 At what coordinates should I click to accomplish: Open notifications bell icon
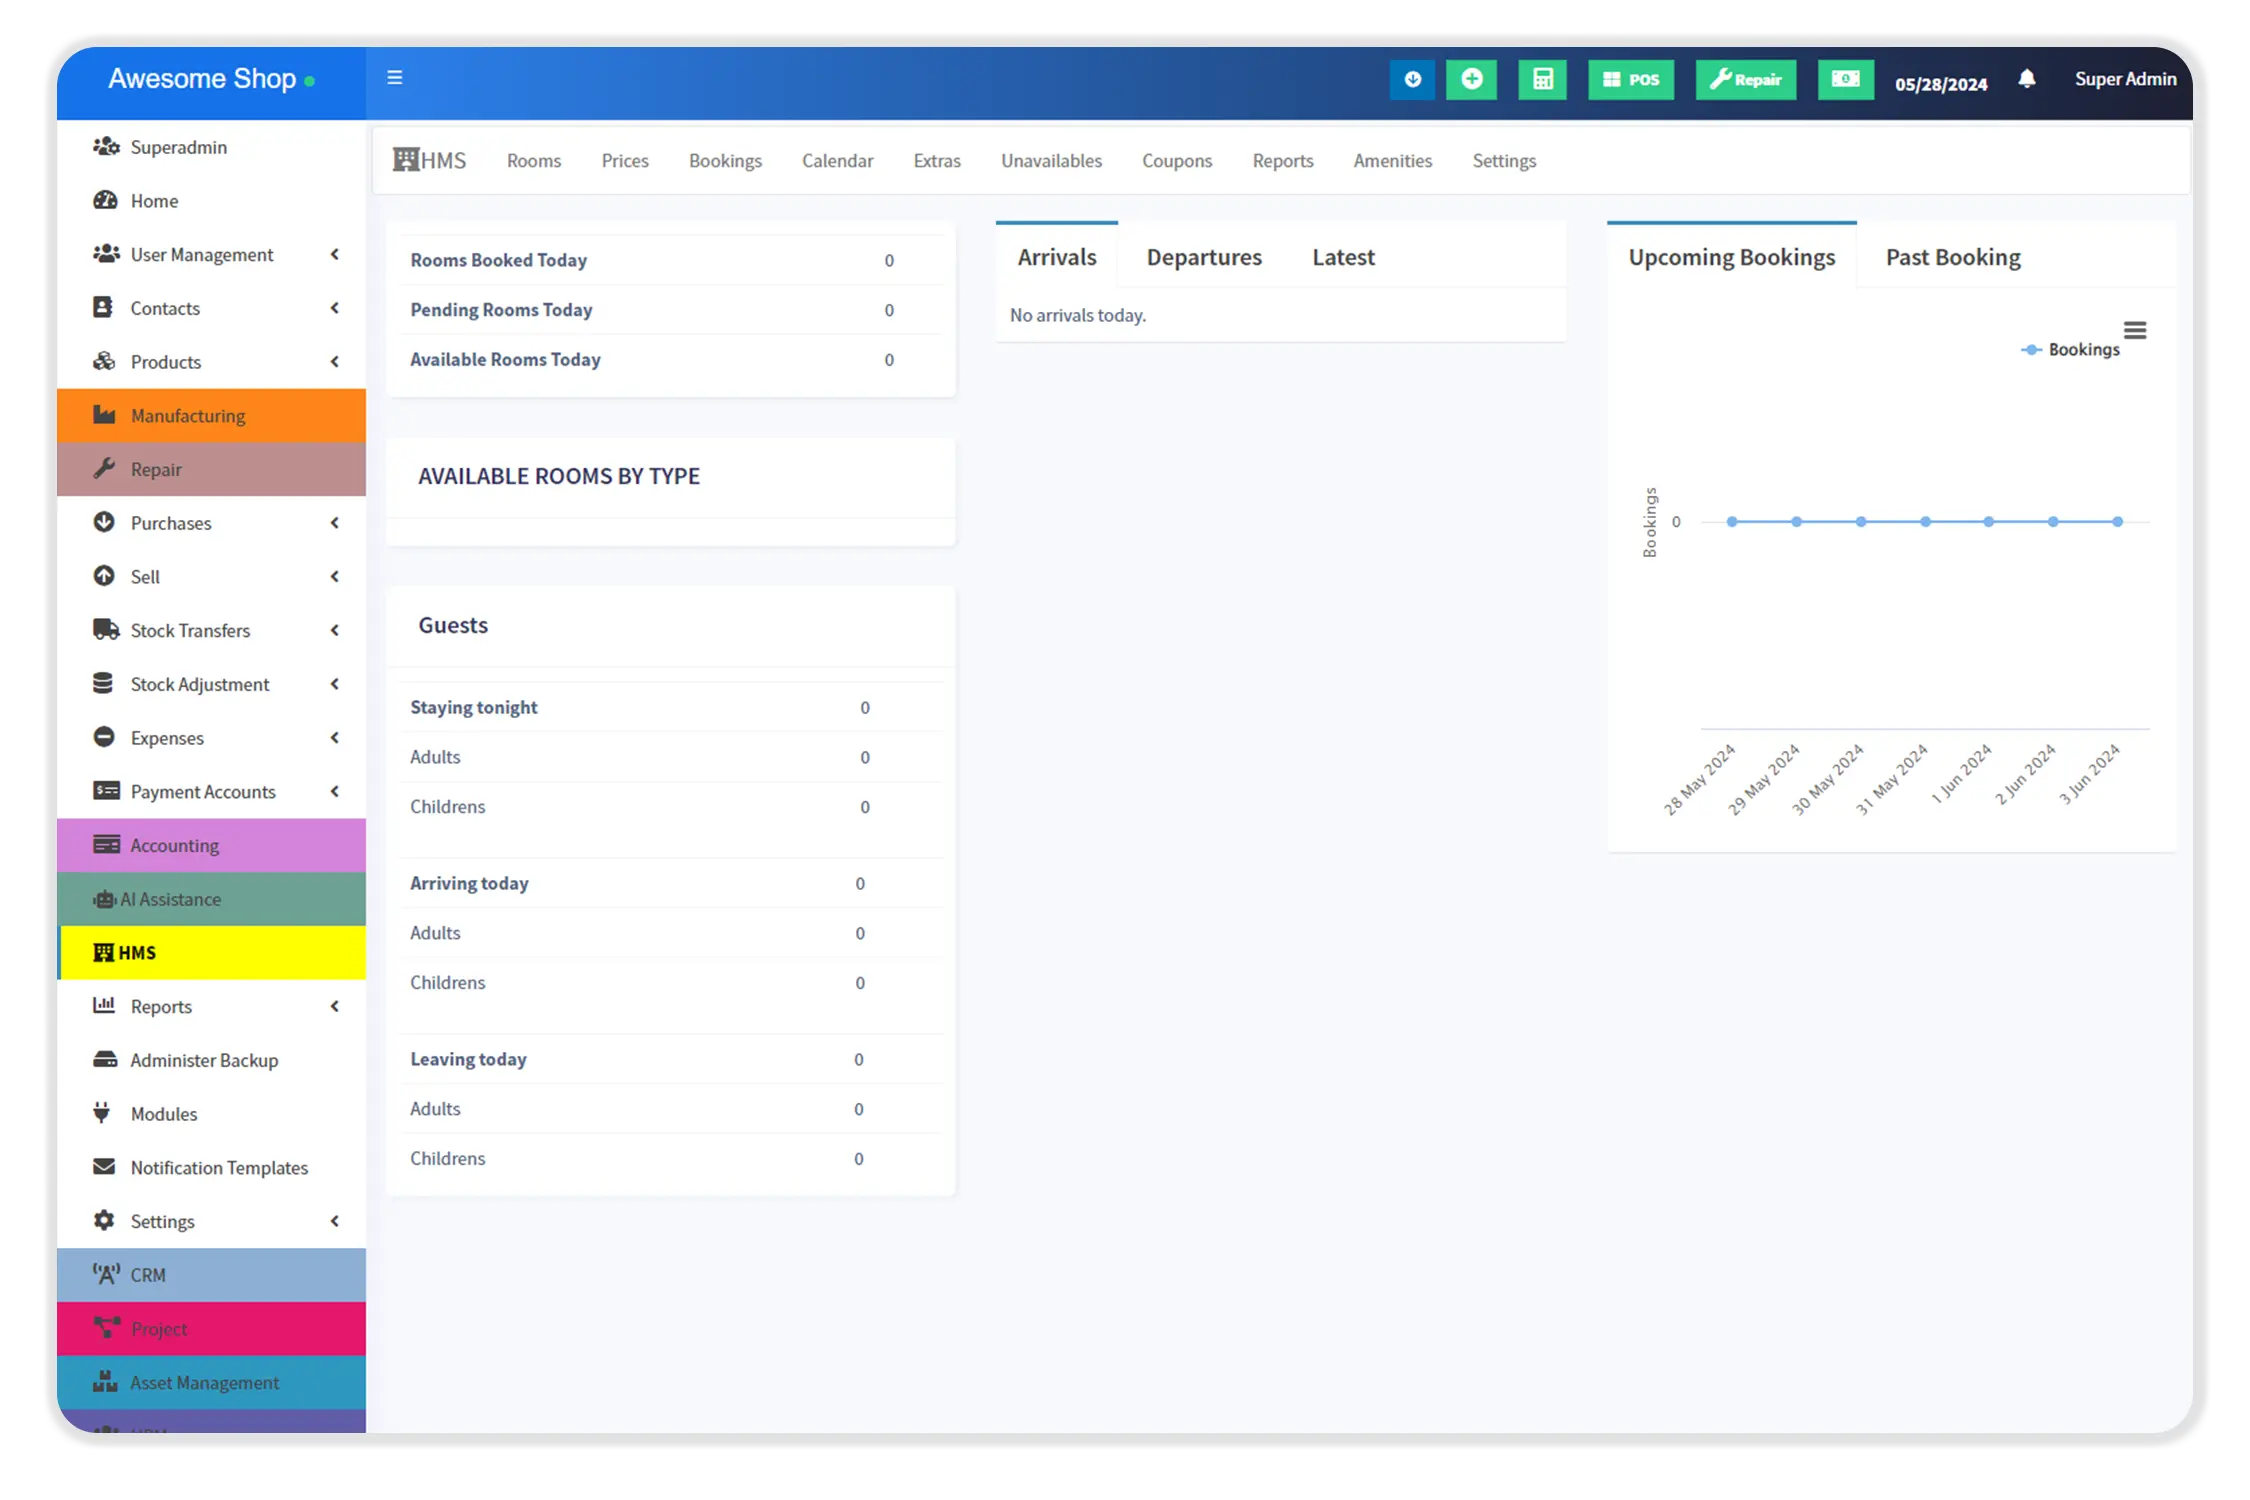click(x=2026, y=79)
